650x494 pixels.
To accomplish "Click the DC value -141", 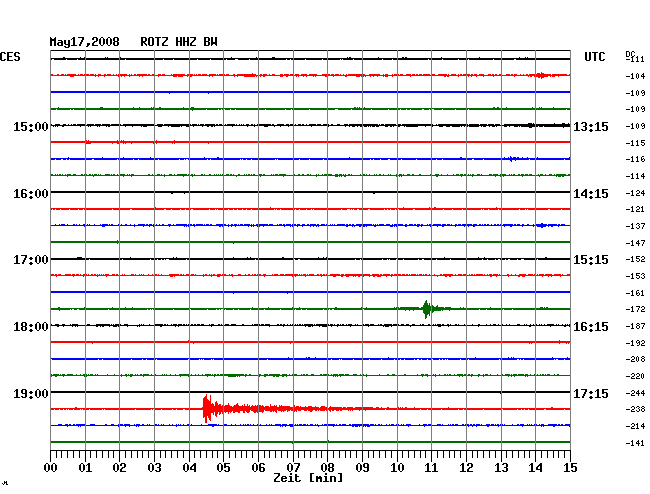I will coord(635,443).
